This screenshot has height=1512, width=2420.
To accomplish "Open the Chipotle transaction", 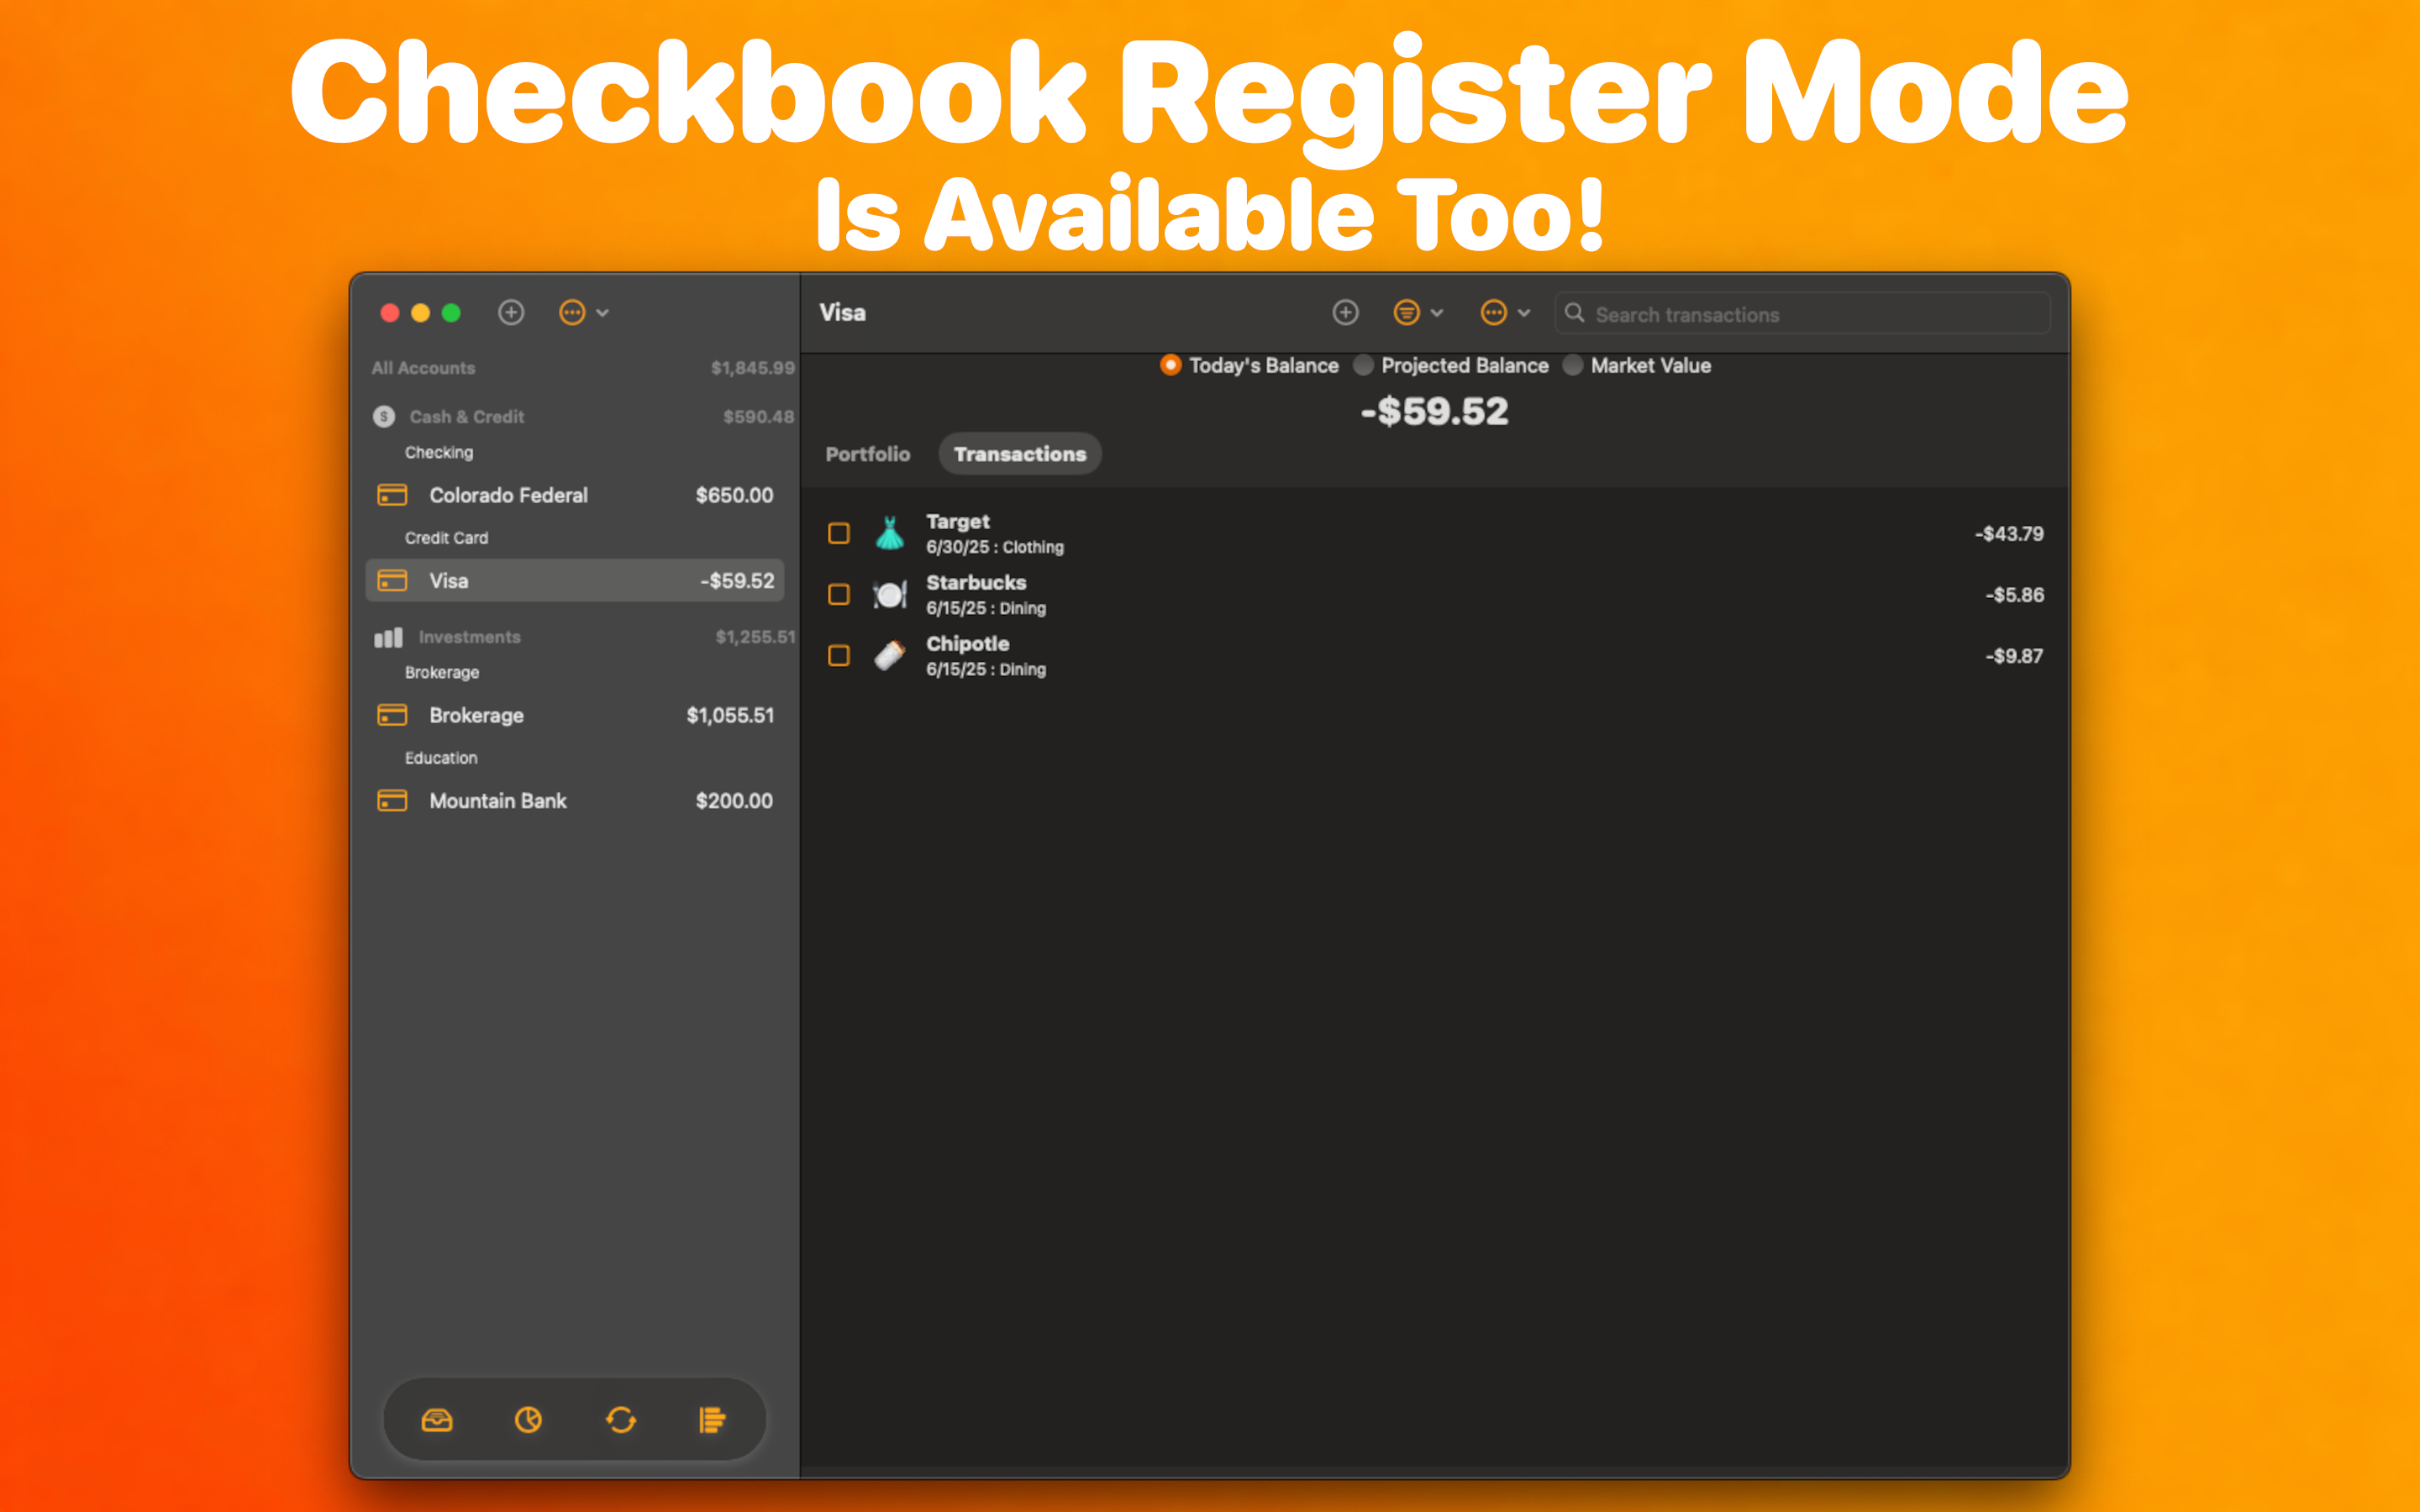I will (1435, 656).
